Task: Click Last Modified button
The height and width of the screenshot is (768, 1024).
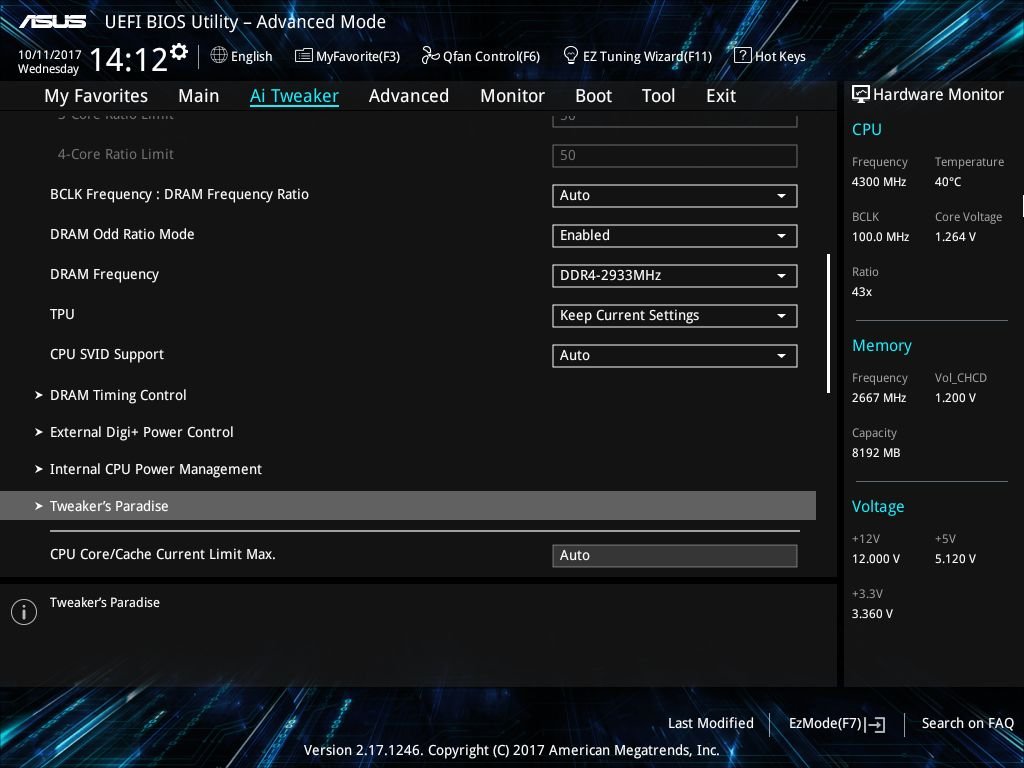Action: [711, 723]
